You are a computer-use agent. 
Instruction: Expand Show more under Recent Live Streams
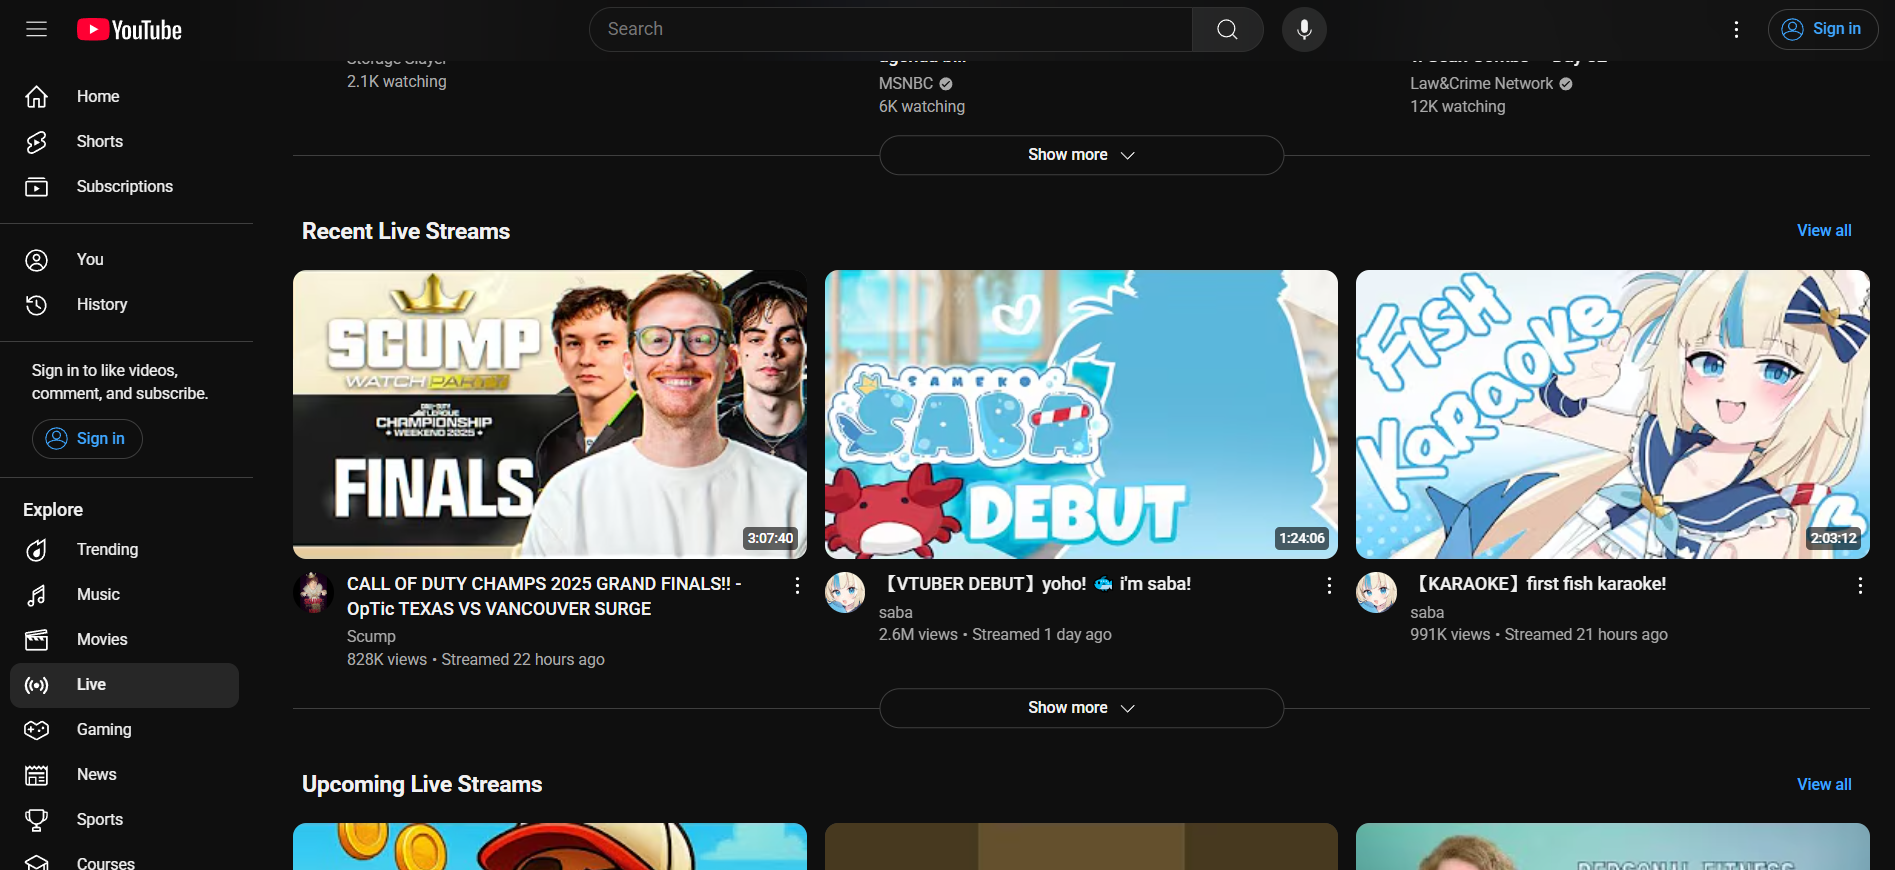[1081, 708]
